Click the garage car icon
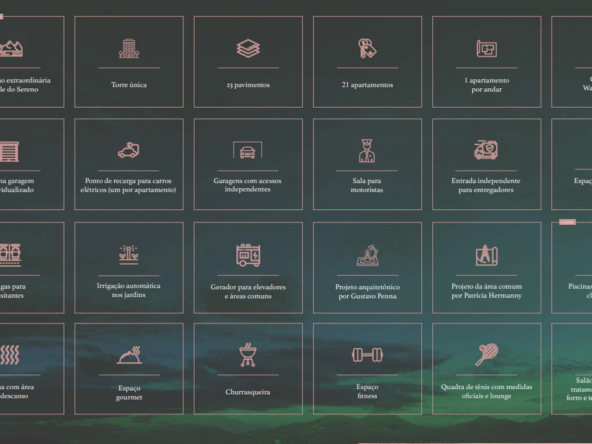592x444 pixels. pos(248,150)
